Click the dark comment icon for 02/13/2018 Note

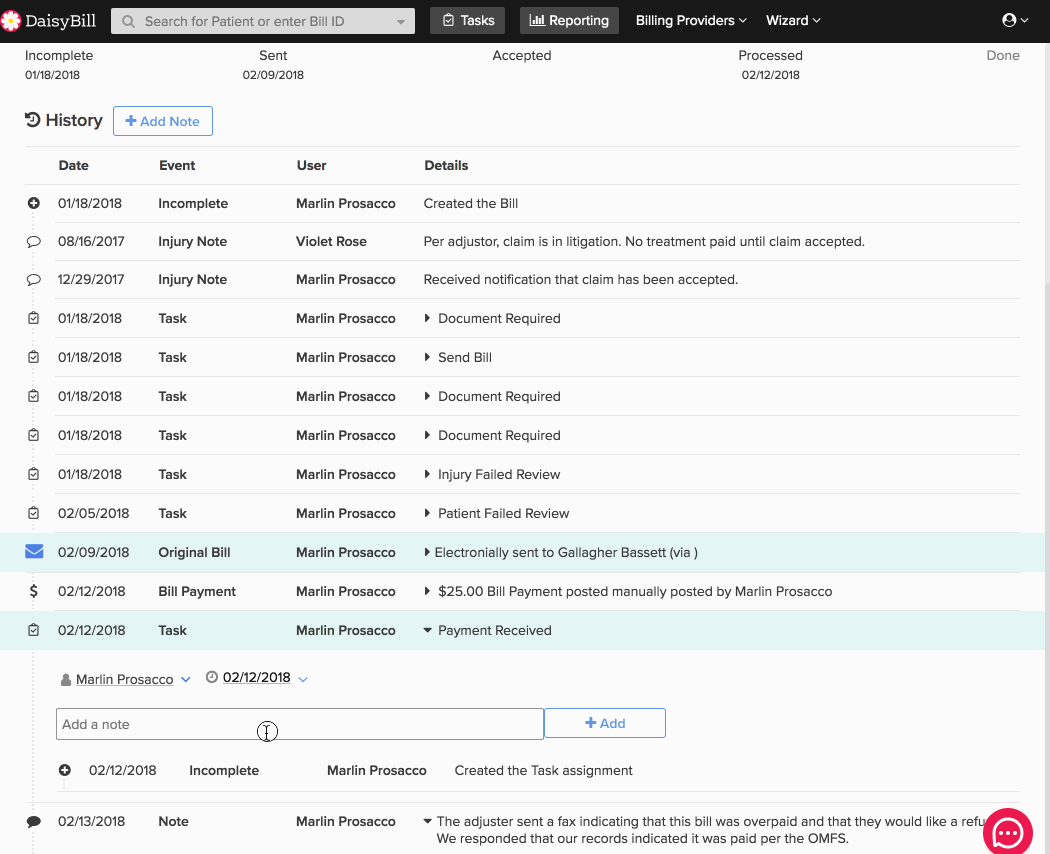[33, 822]
